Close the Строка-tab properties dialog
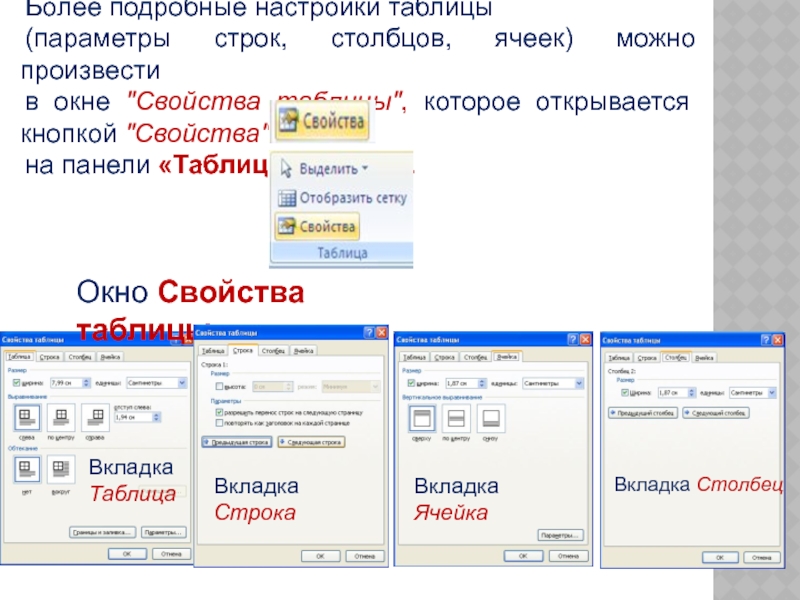The width and height of the screenshot is (800, 600). (382, 333)
